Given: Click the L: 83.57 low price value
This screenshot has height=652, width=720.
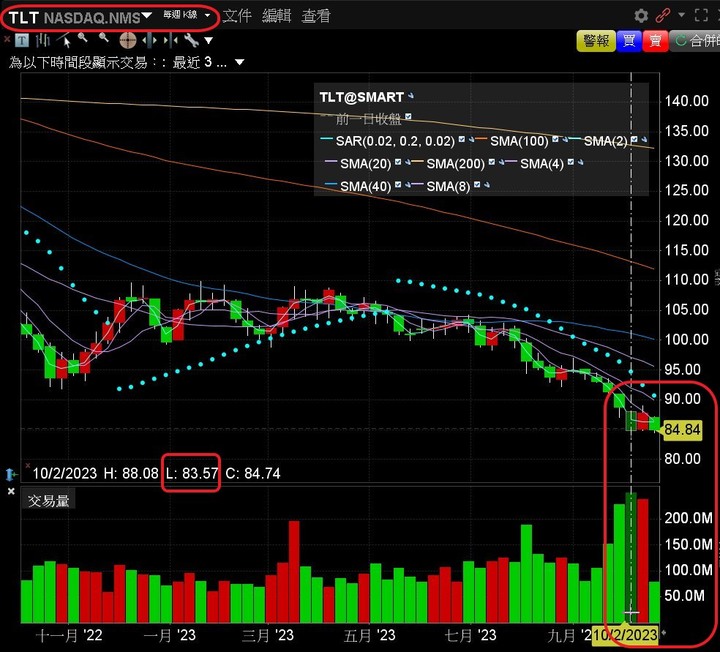Looking at the screenshot, I should (x=191, y=473).
